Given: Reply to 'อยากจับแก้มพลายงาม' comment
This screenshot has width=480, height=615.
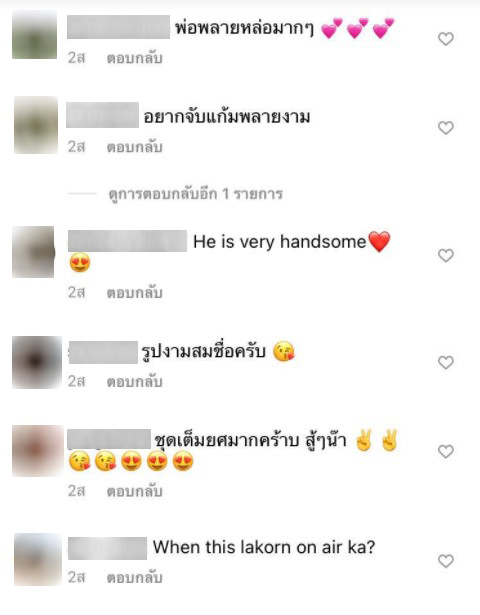Looking at the screenshot, I should pyautogui.click(x=135, y=147).
